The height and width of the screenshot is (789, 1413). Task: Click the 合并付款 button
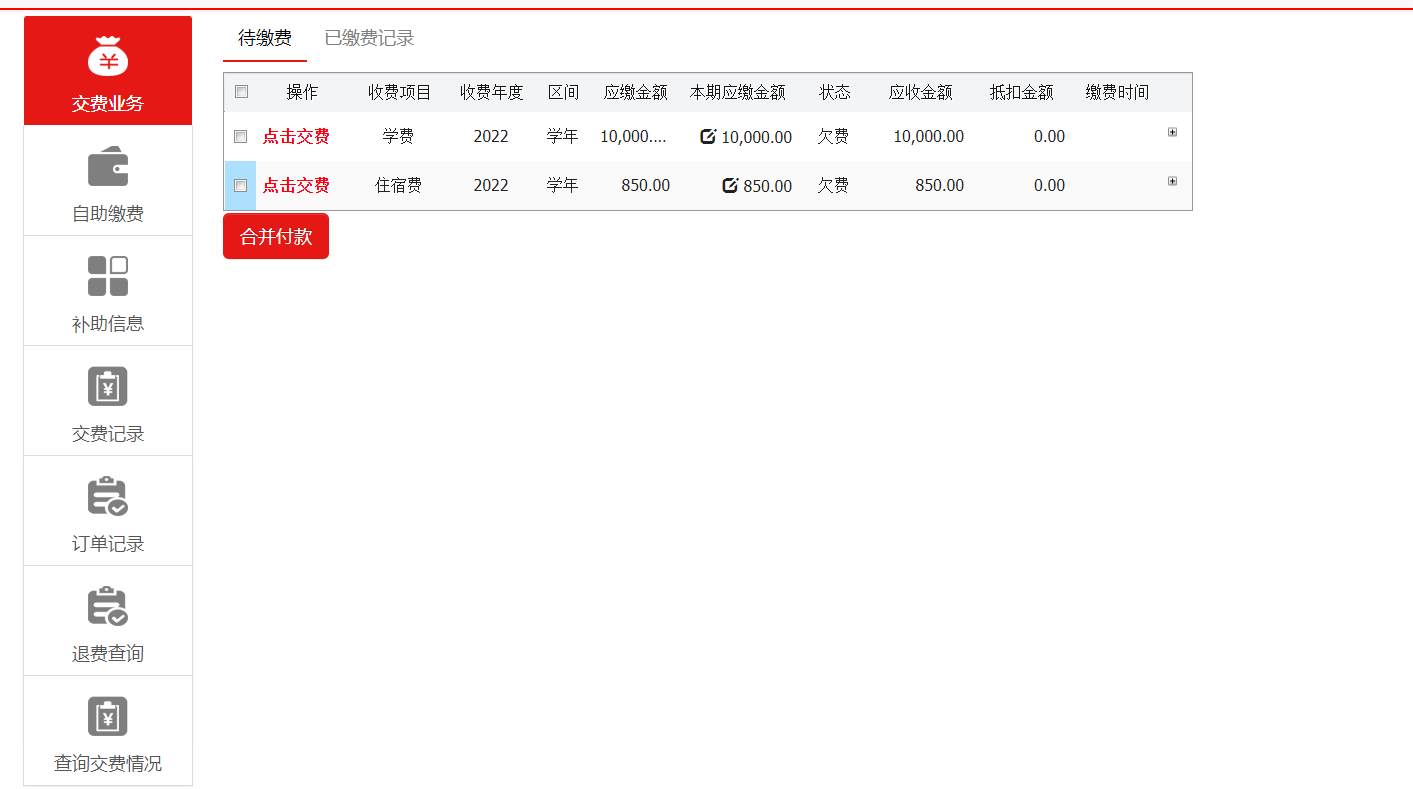tap(276, 236)
